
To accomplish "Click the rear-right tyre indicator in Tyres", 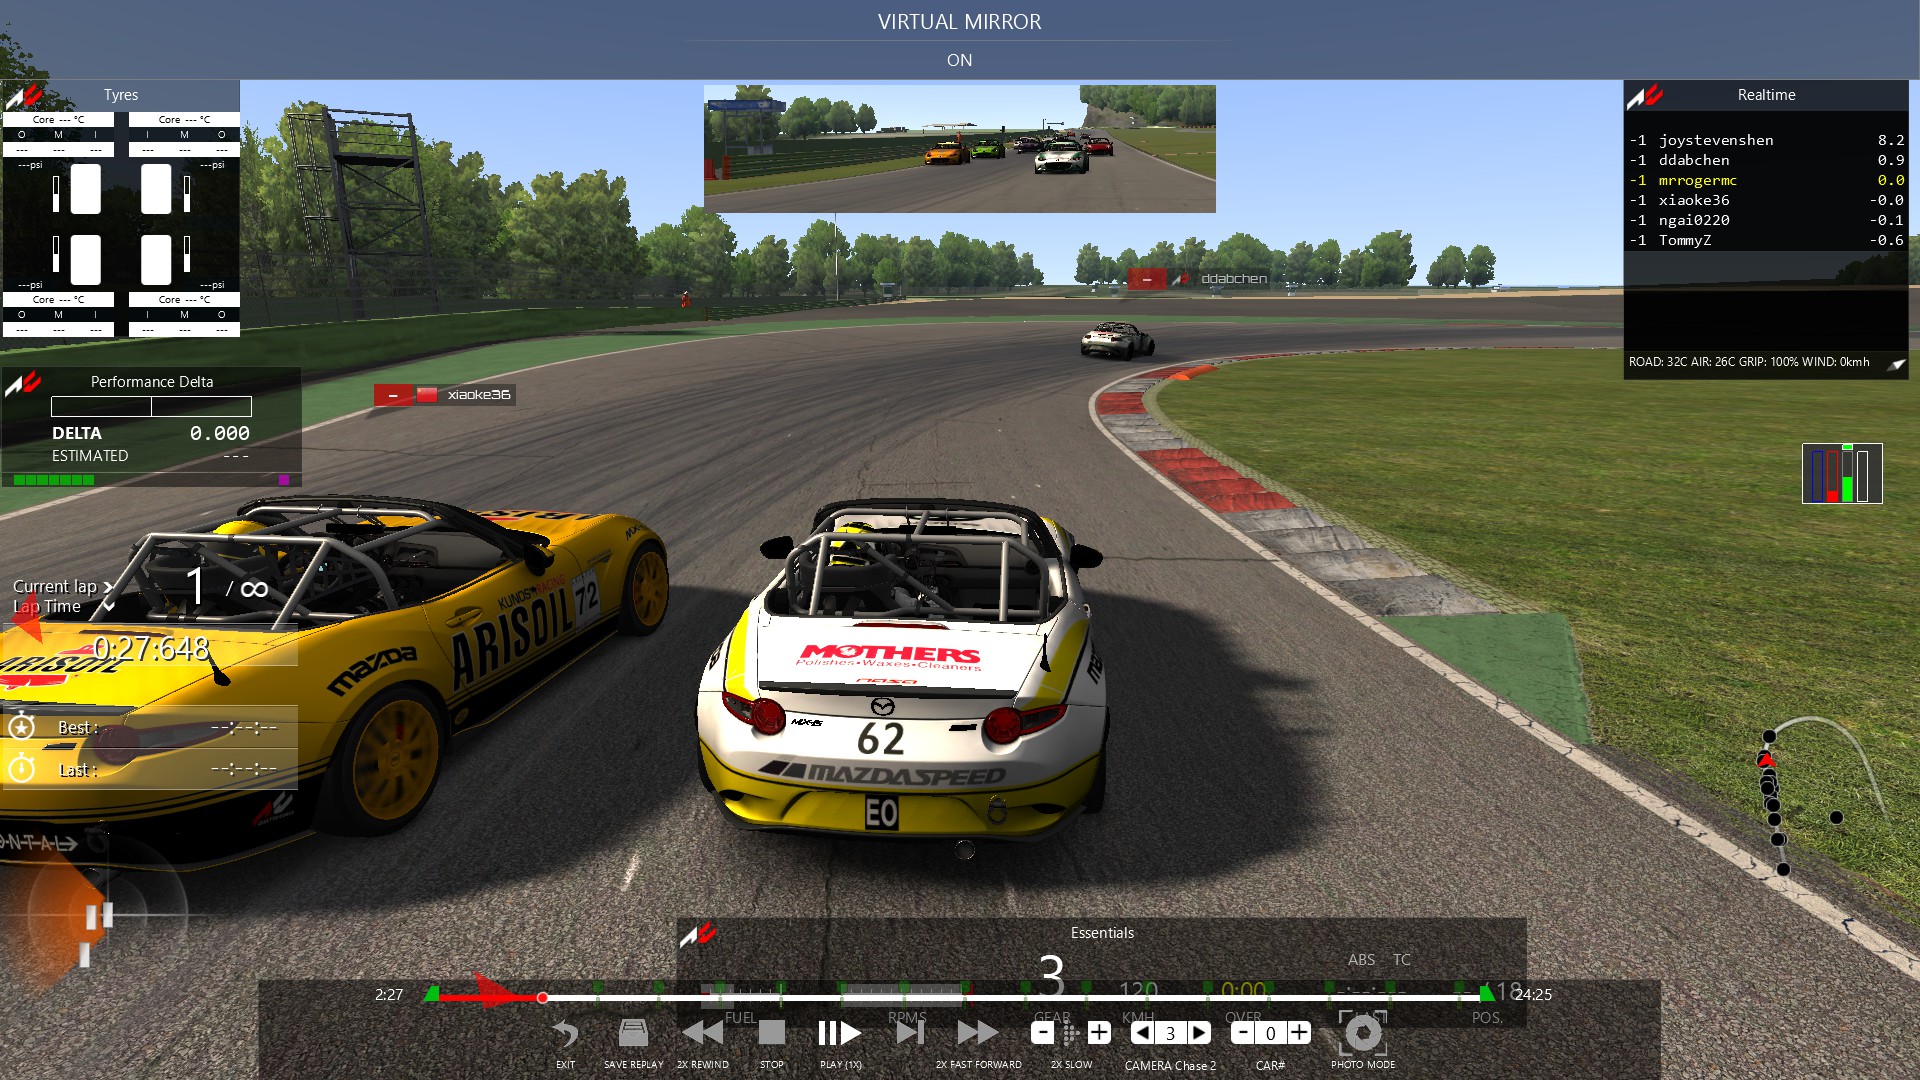I will tap(156, 260).
